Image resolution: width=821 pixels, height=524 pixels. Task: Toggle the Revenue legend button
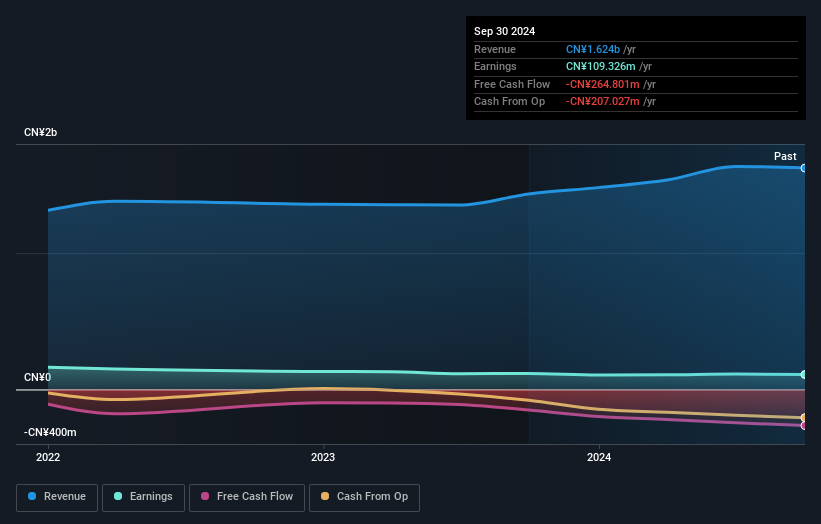tap(57, 497)
